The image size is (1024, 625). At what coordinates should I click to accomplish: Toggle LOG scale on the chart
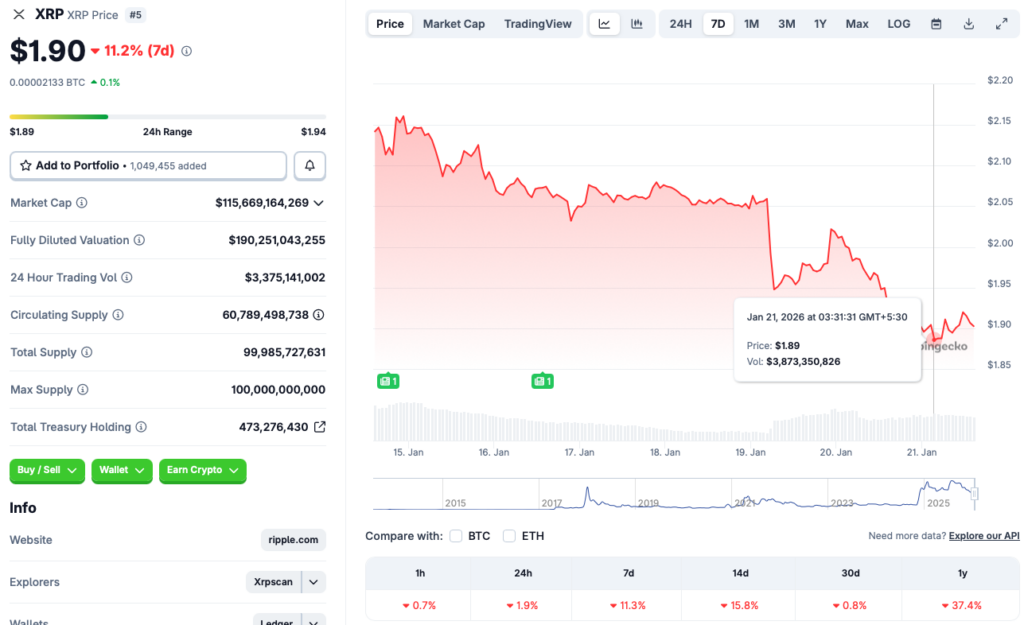click(898, 23)
